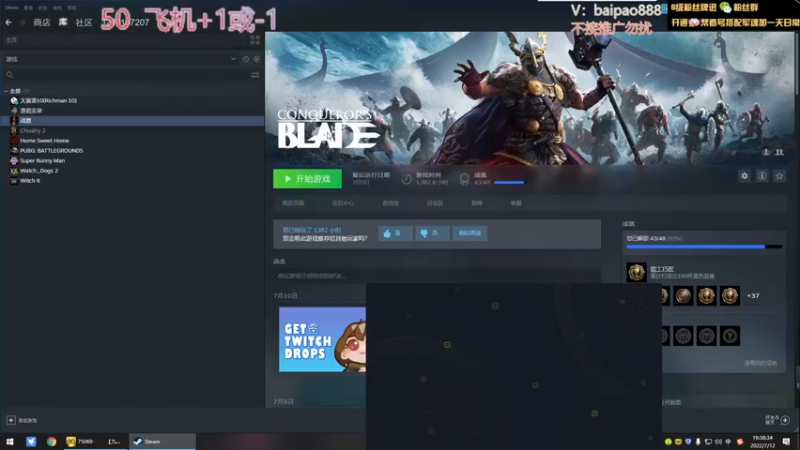Open friends and chat plus icon
The height and width of the screenshot is (450, 800).
coord(785,420)
